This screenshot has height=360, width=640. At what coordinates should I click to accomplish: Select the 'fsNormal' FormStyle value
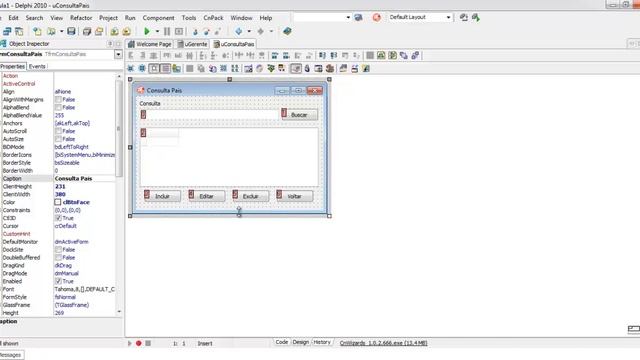click(65, 297)
